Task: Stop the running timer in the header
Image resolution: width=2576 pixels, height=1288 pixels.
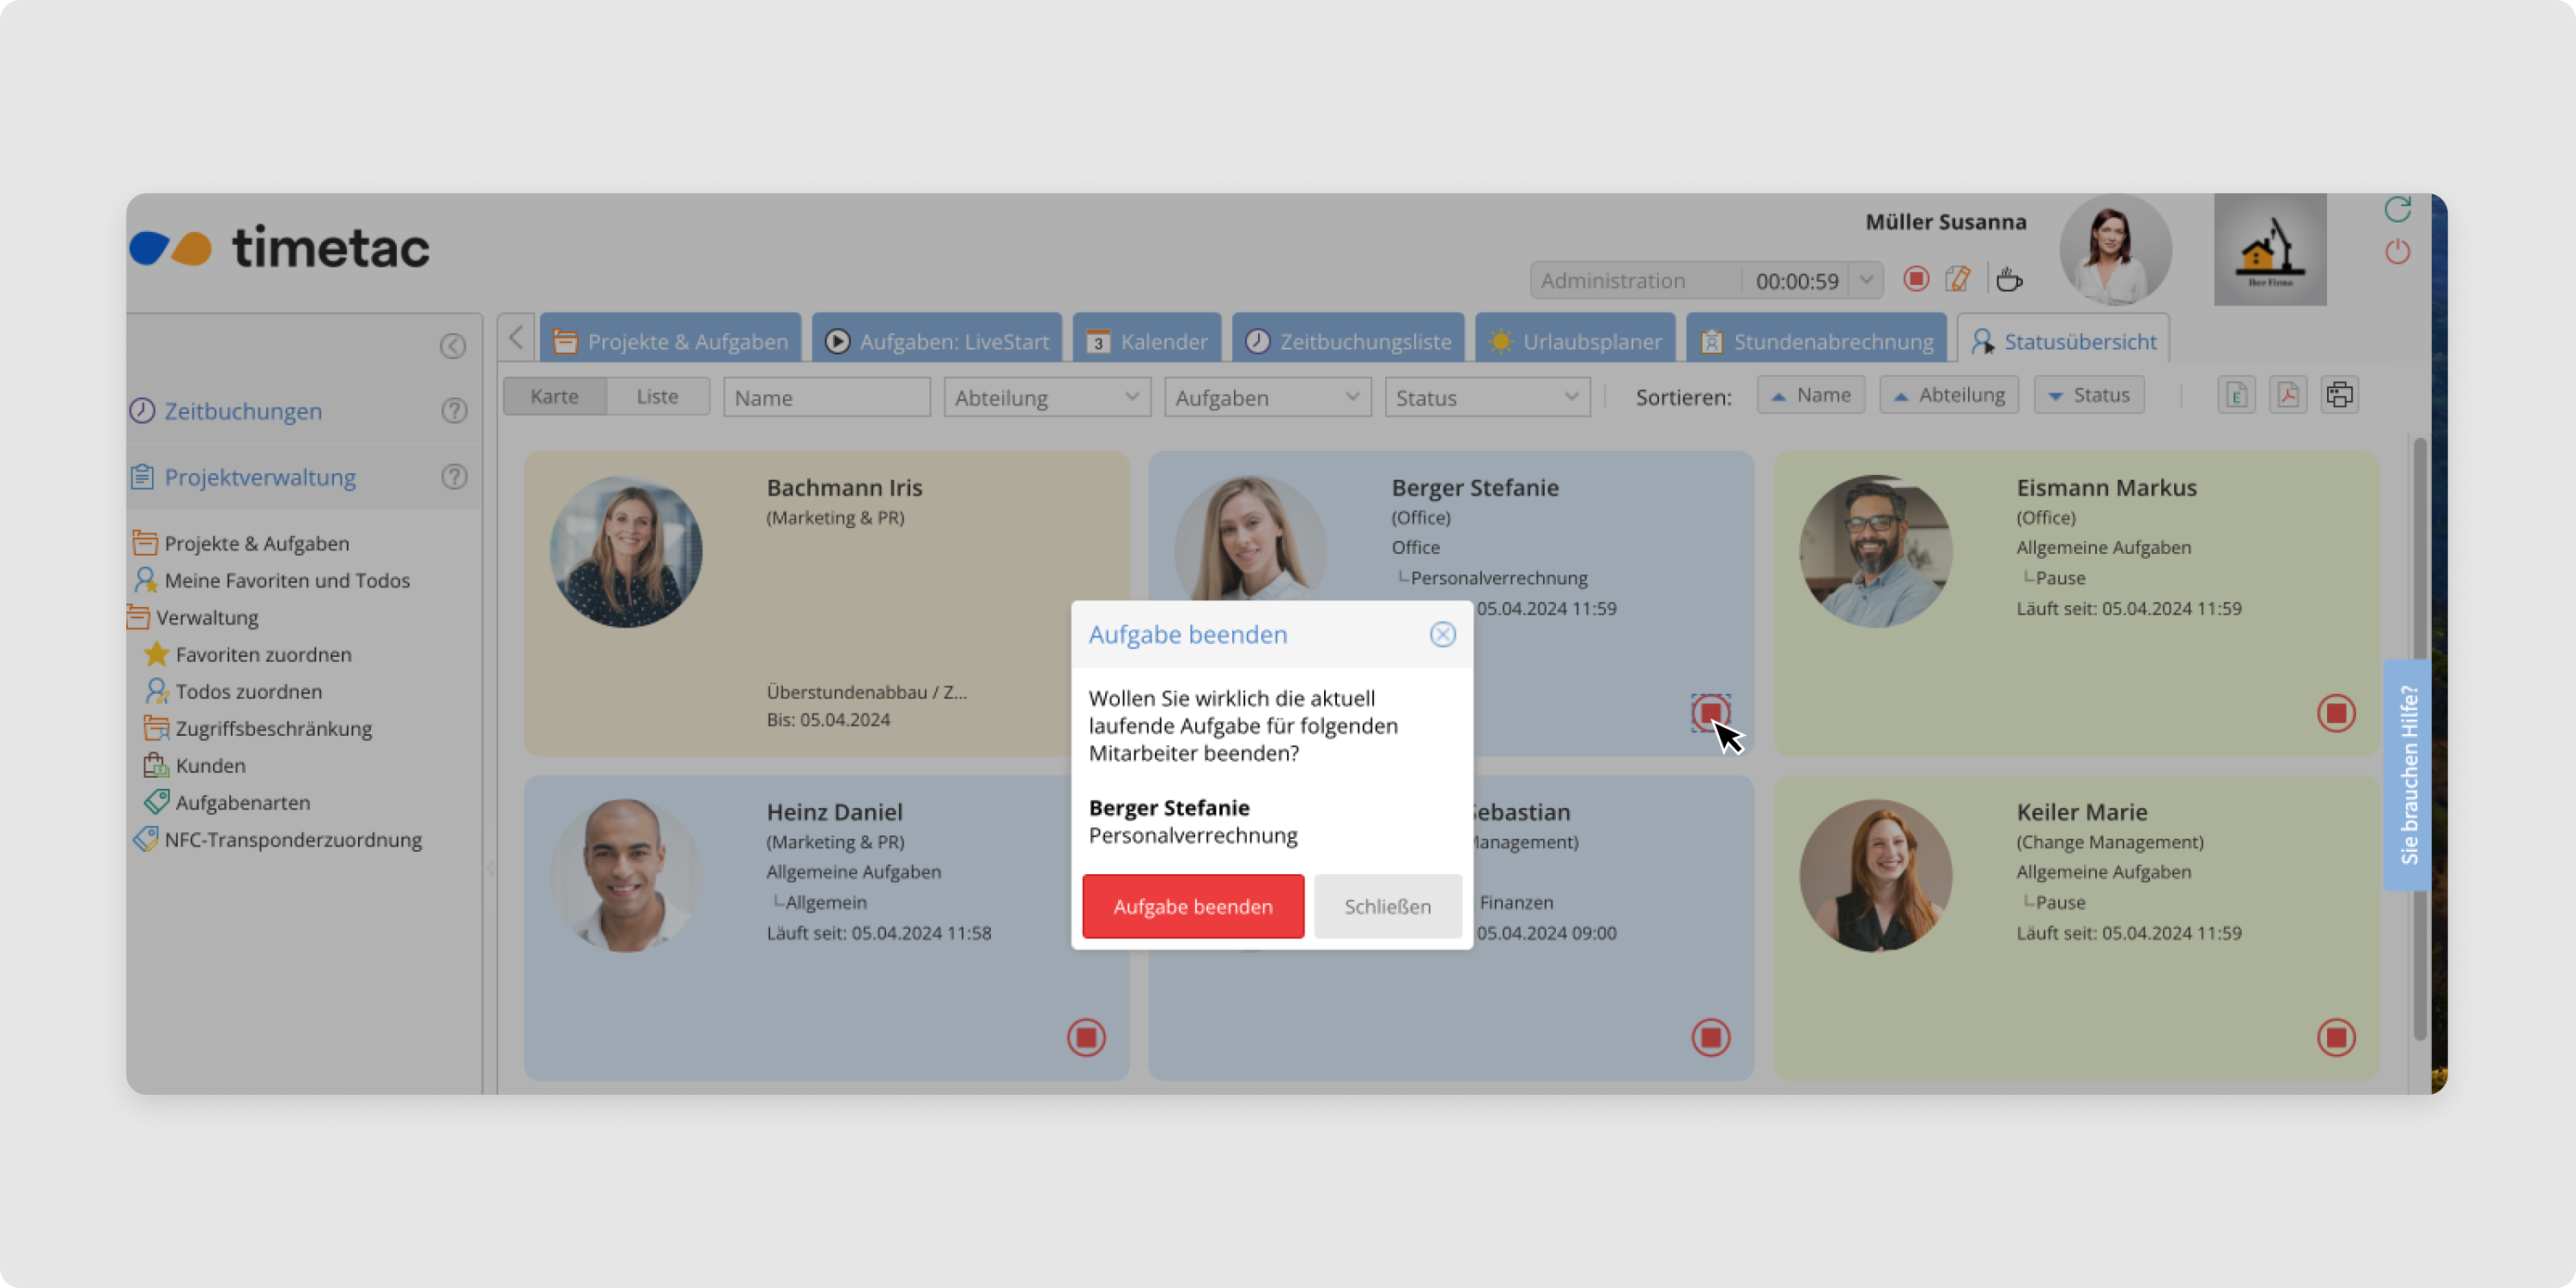Action: [x=1915, y=279]
